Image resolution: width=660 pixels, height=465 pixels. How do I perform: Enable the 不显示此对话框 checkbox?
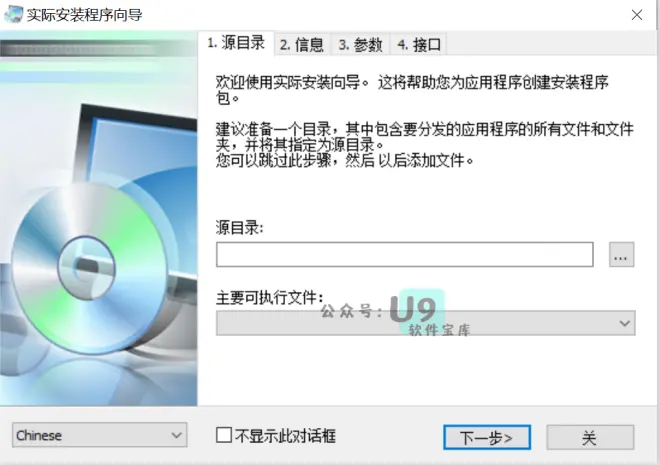pos(224,435)
